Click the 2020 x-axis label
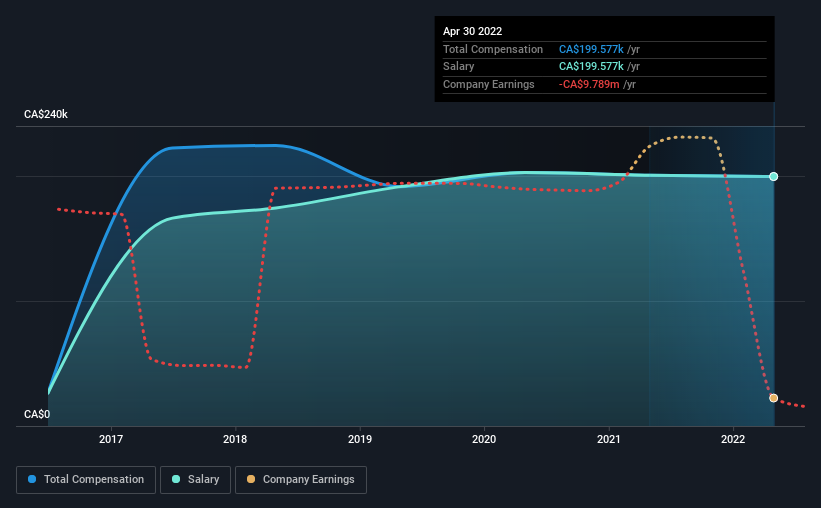821x508 pixels. point(484,439)
